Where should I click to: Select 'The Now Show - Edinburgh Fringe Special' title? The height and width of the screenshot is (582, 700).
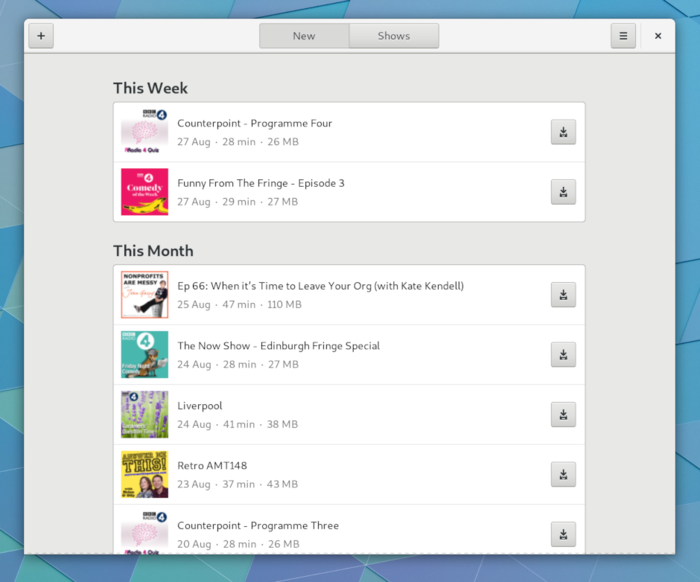(x=279, y=346)
